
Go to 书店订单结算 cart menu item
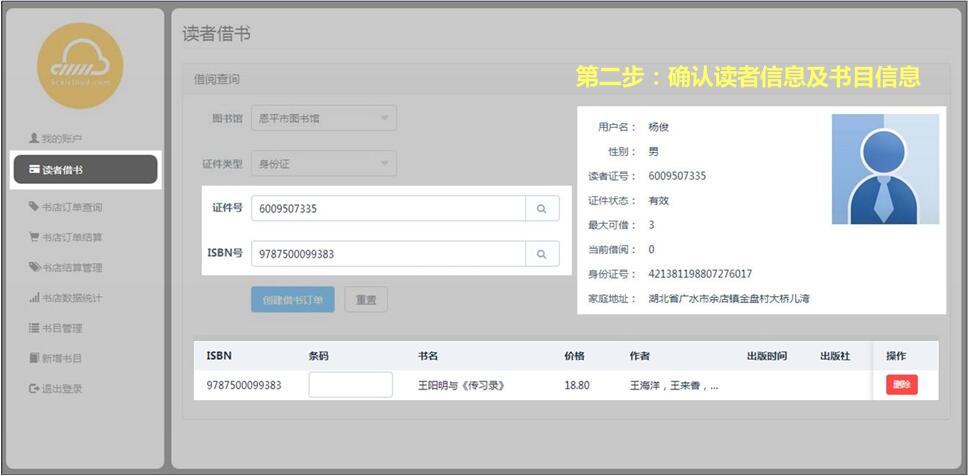click(72, 237)
